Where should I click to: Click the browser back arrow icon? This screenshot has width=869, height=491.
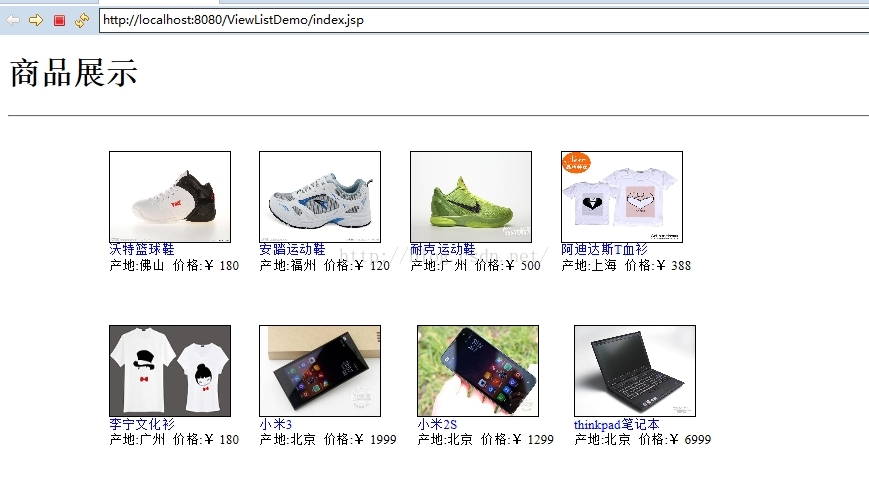coord(13,21)
